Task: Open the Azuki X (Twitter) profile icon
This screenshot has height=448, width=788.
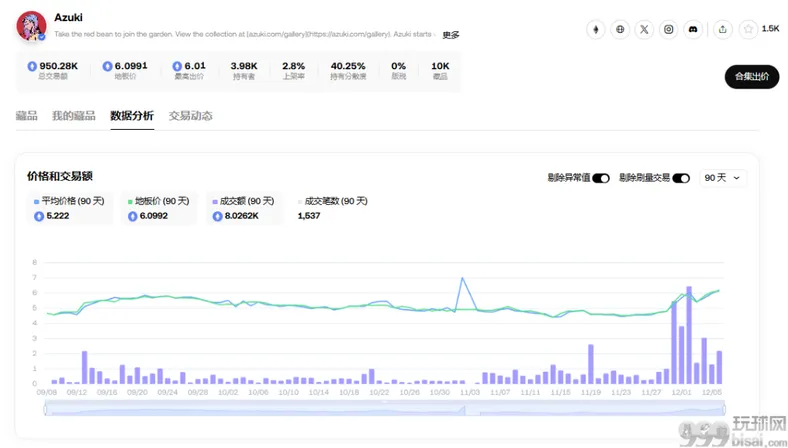Action: (644, 29)
